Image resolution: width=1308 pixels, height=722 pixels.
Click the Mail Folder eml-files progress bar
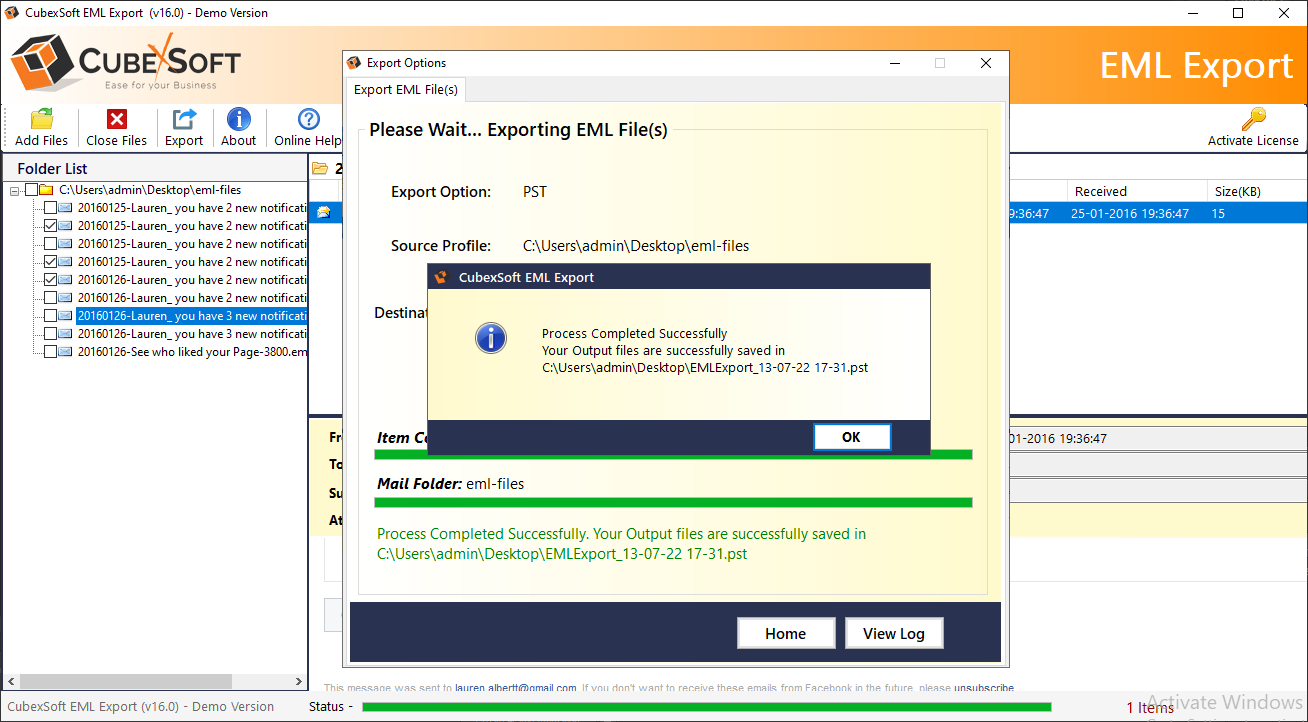[x=673, y=502]
